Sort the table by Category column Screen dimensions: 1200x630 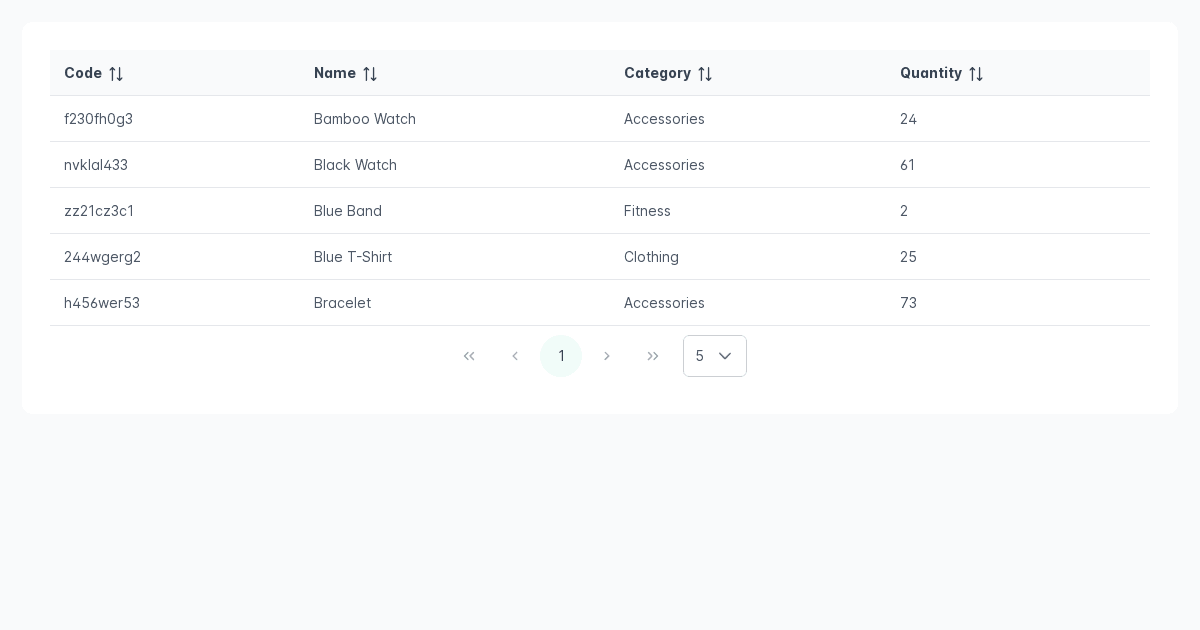click(668, 73)
